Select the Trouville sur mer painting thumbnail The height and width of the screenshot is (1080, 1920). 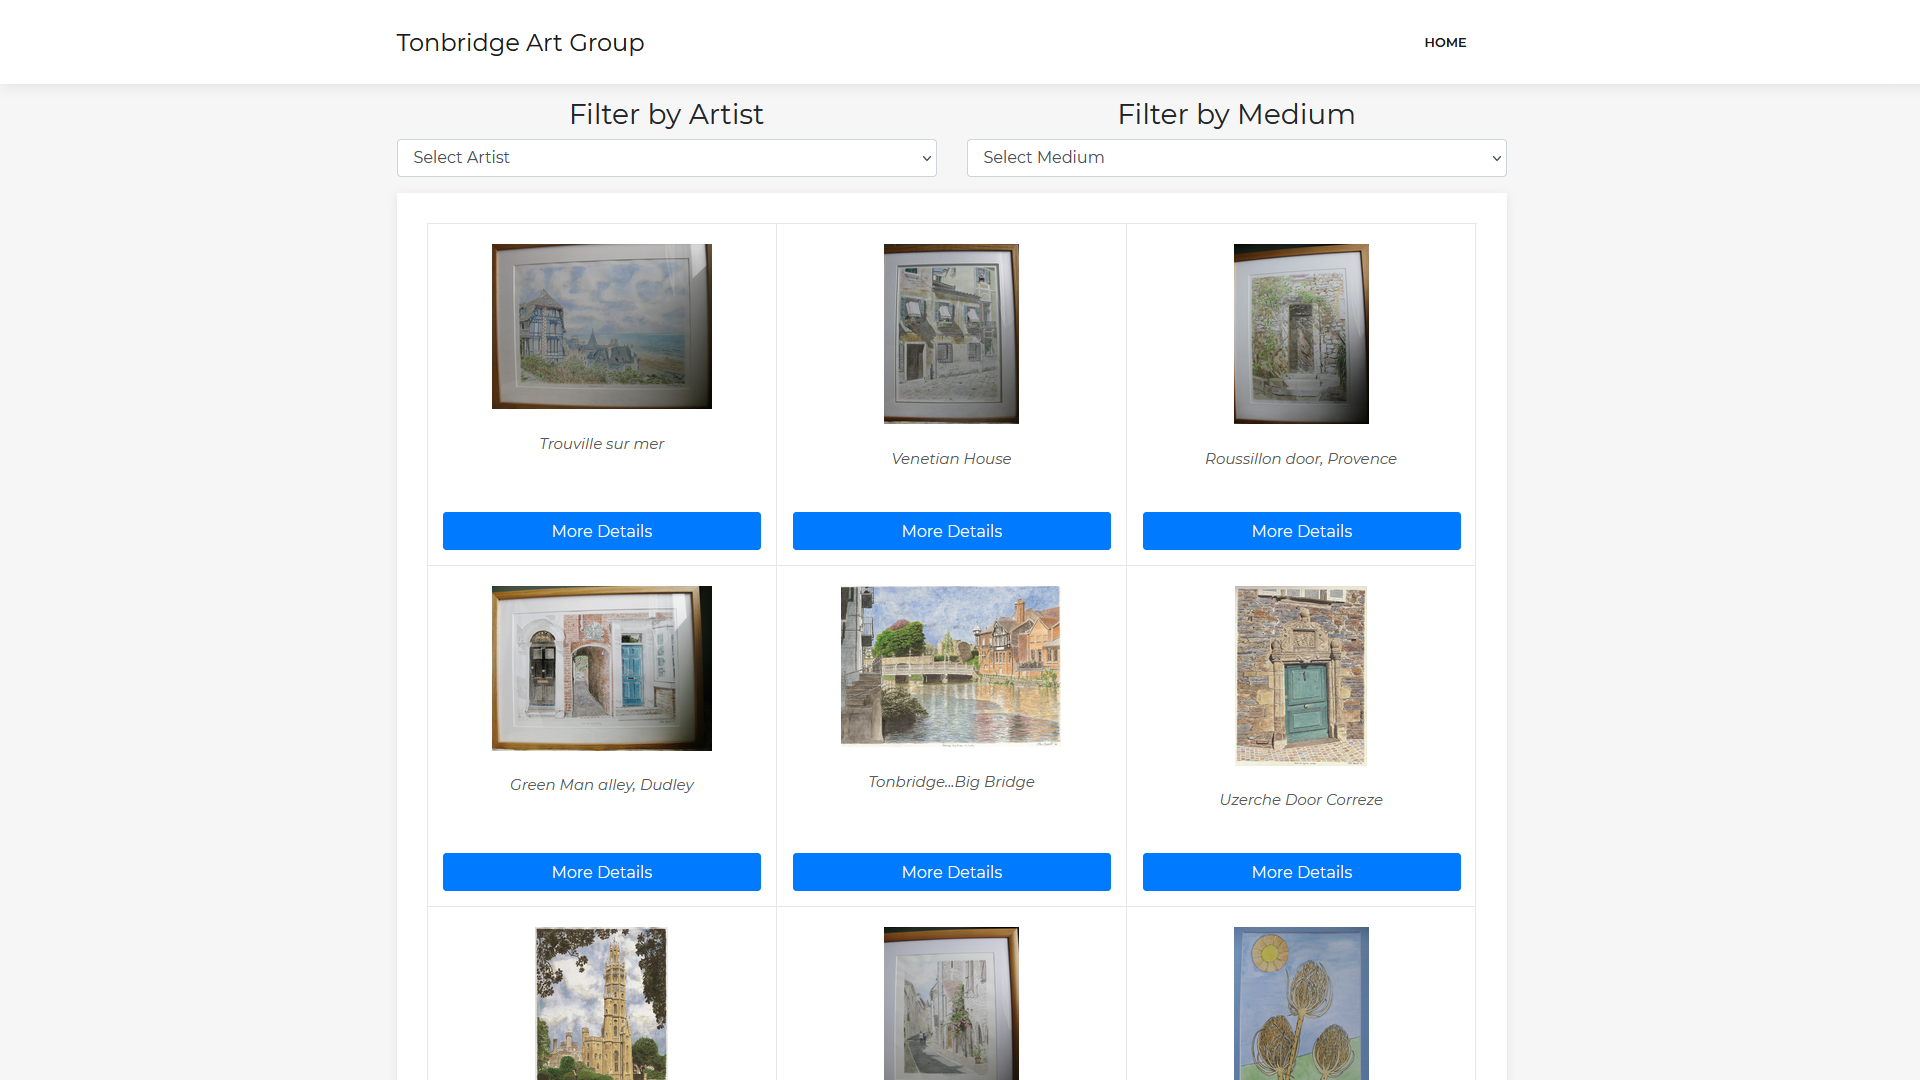coord(602,326)
